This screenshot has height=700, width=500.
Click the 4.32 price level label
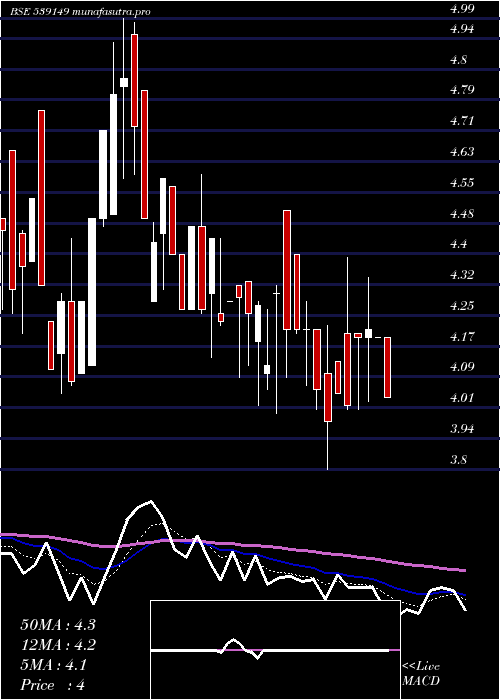[461, 275]
